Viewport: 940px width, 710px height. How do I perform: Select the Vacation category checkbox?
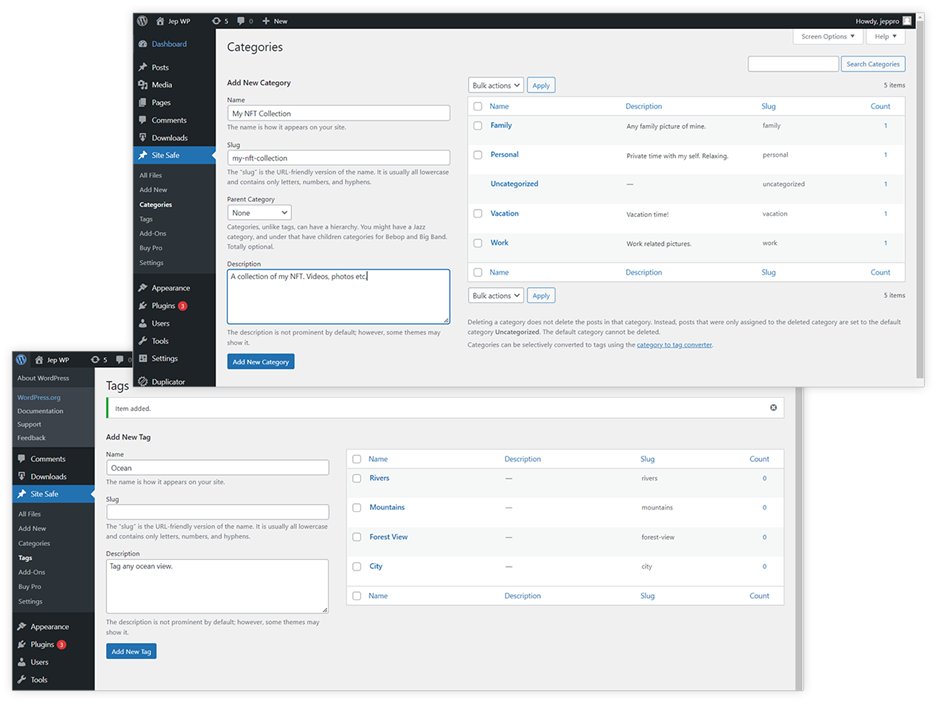[x=477, y=214]
